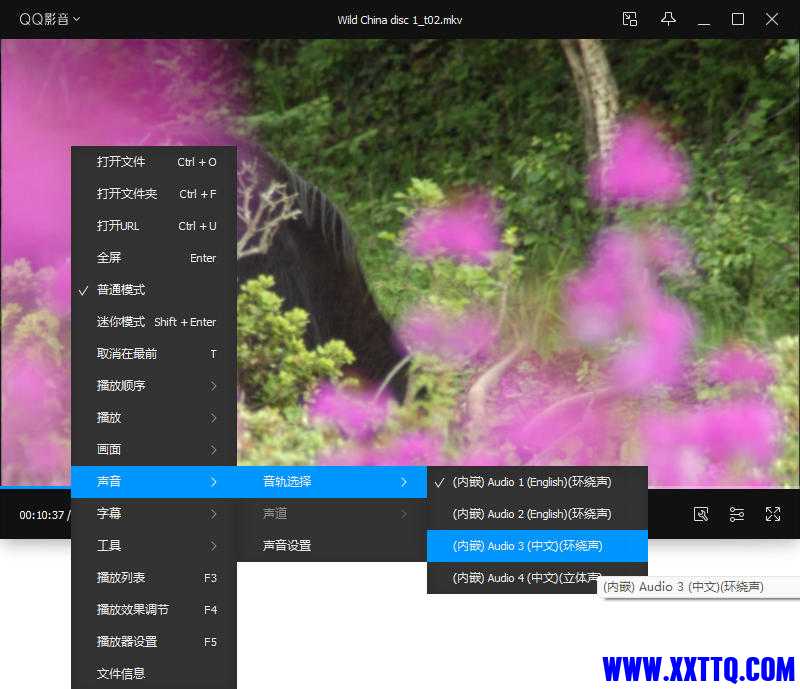This screenshot has height=689, width=800.
Task: Click the mini mode icon in title bar
Action: (629, 19)
